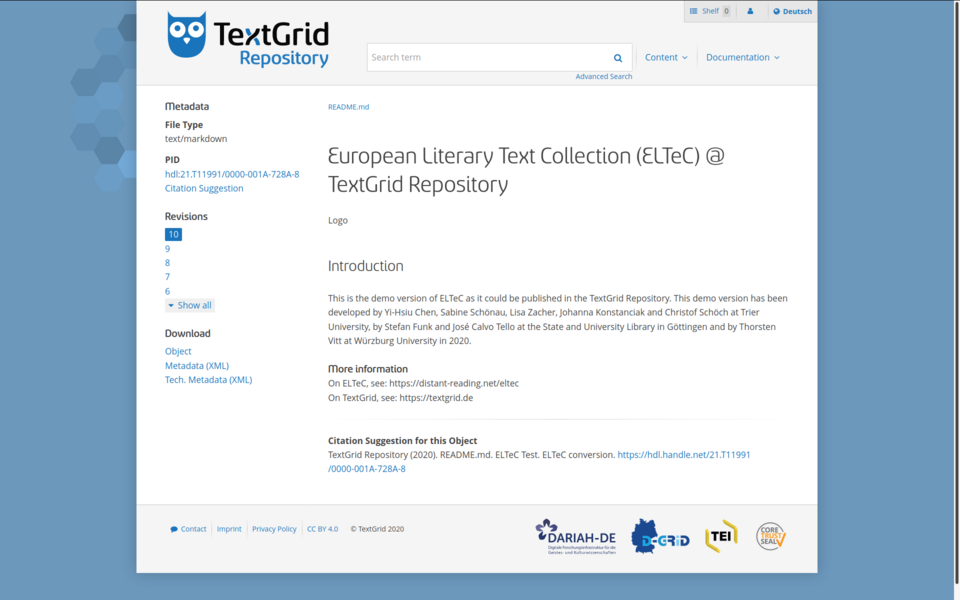Click the TEI logo
960x600 pixels.
(x=721, y=536)
